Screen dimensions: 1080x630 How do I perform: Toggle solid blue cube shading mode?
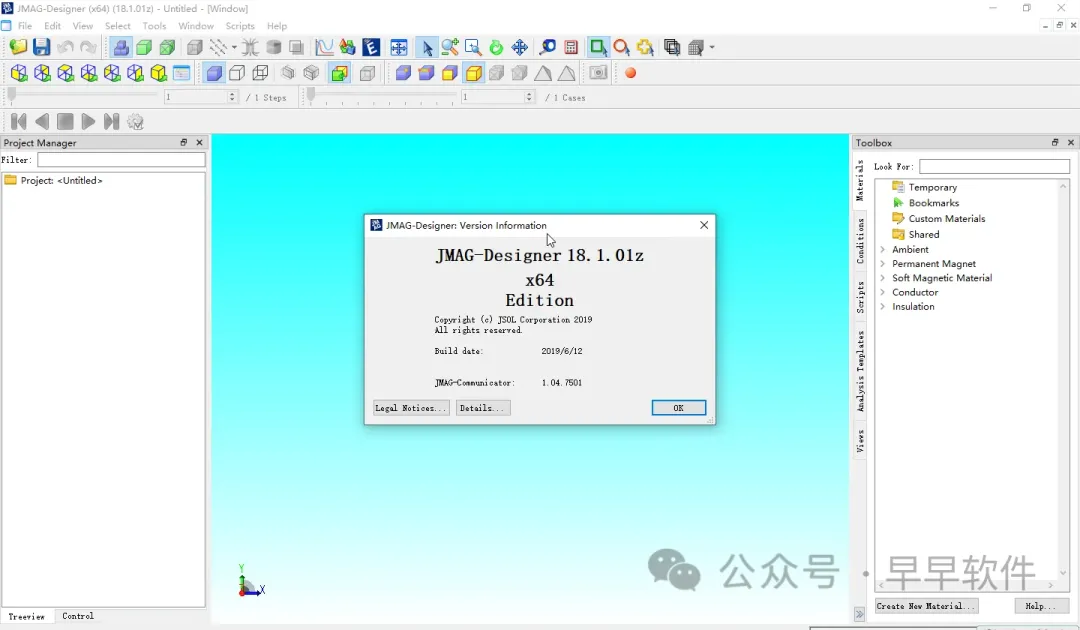[x=214, y=73]
